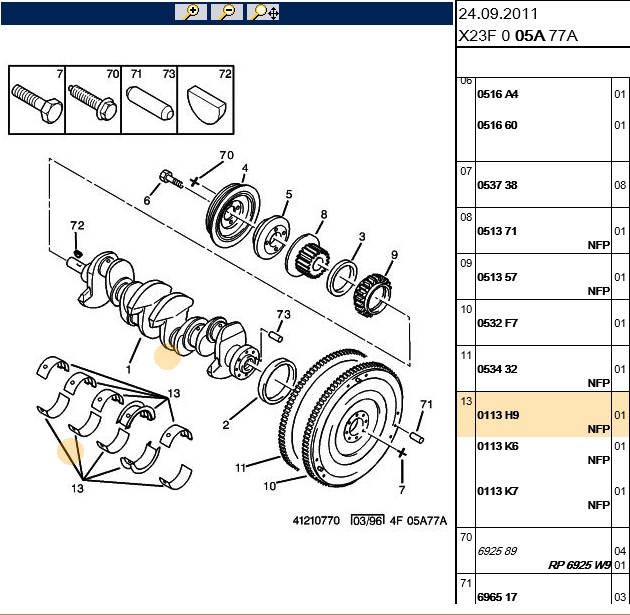This screenshot has height=615, width=630.
Task: Click the crankshaft pulley drawing
Action: tap(233, 215)
